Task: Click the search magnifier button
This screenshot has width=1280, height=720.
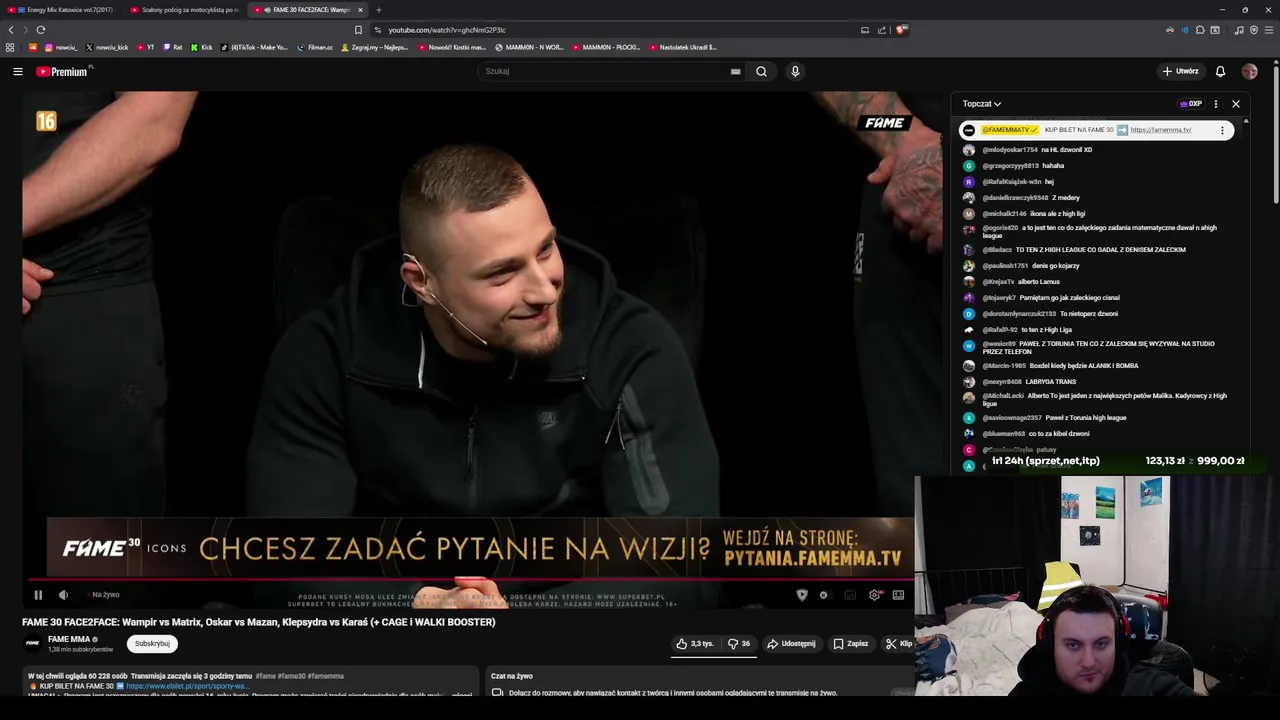Action: 761,71
